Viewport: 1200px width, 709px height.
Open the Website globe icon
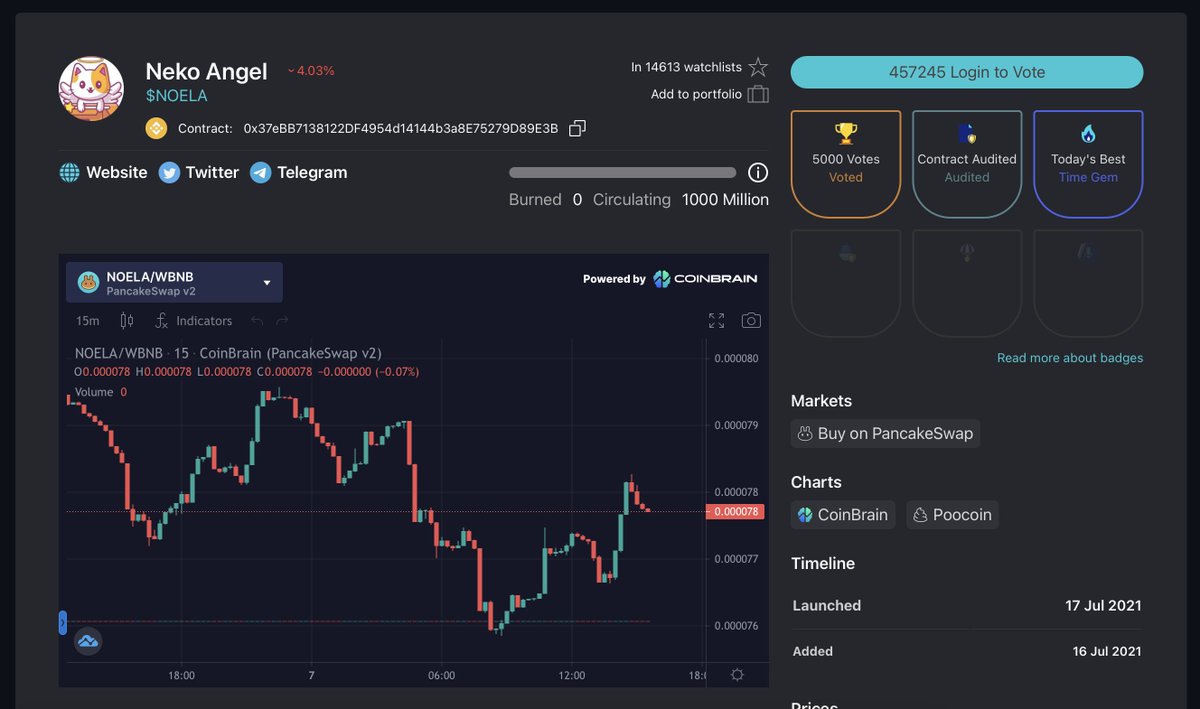[x=69, y=172]
